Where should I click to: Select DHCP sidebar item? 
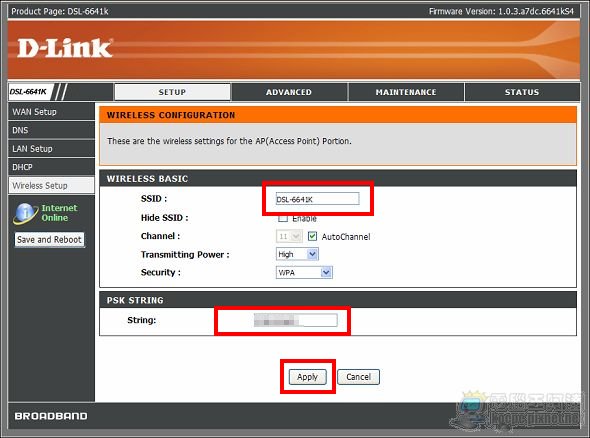pyautogui.click(x=52, y=167)
